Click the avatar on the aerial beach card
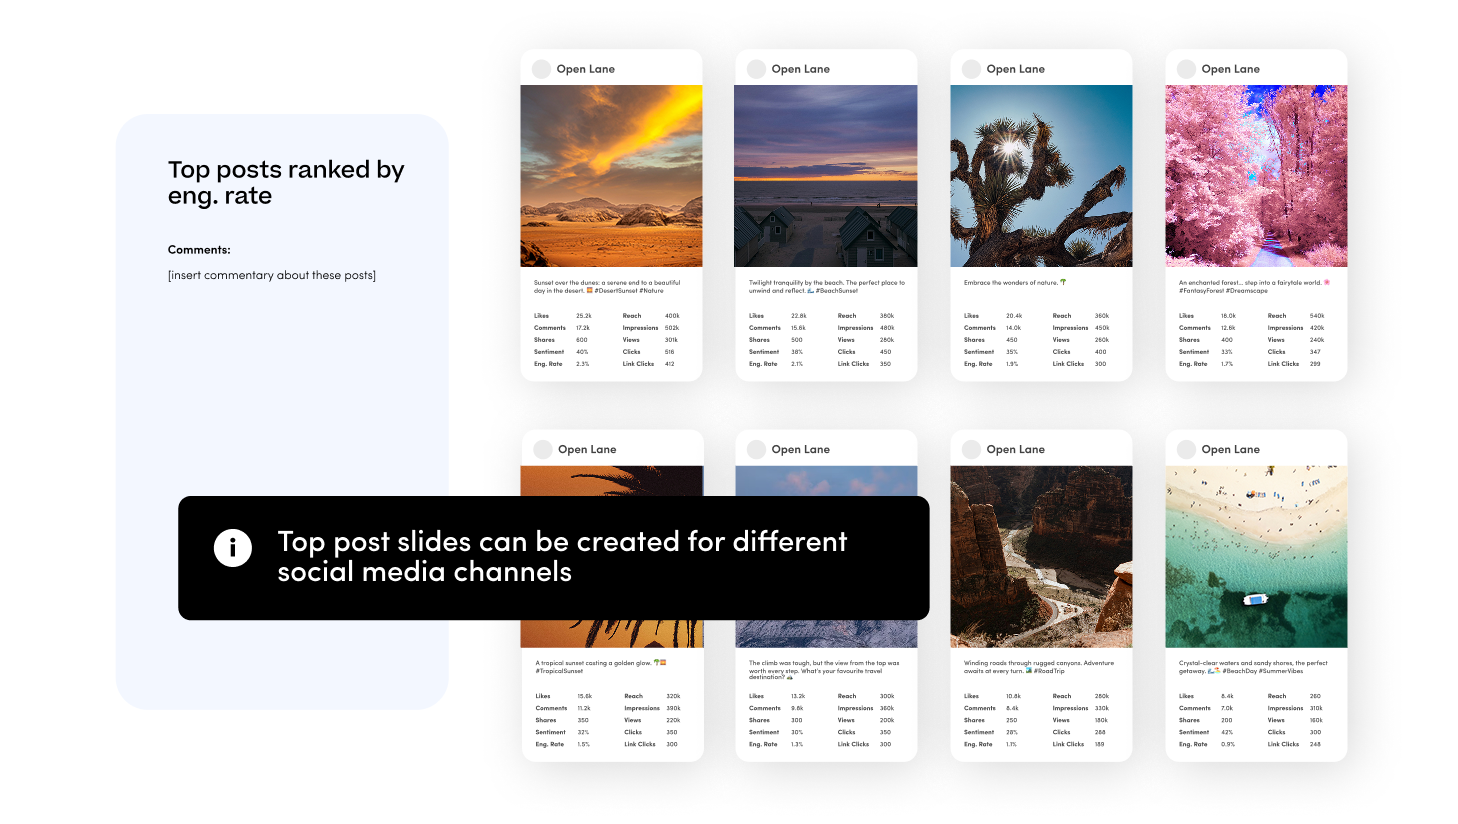The height and width of the screenshot is (824, 1458). click(x=1186, y=449)
